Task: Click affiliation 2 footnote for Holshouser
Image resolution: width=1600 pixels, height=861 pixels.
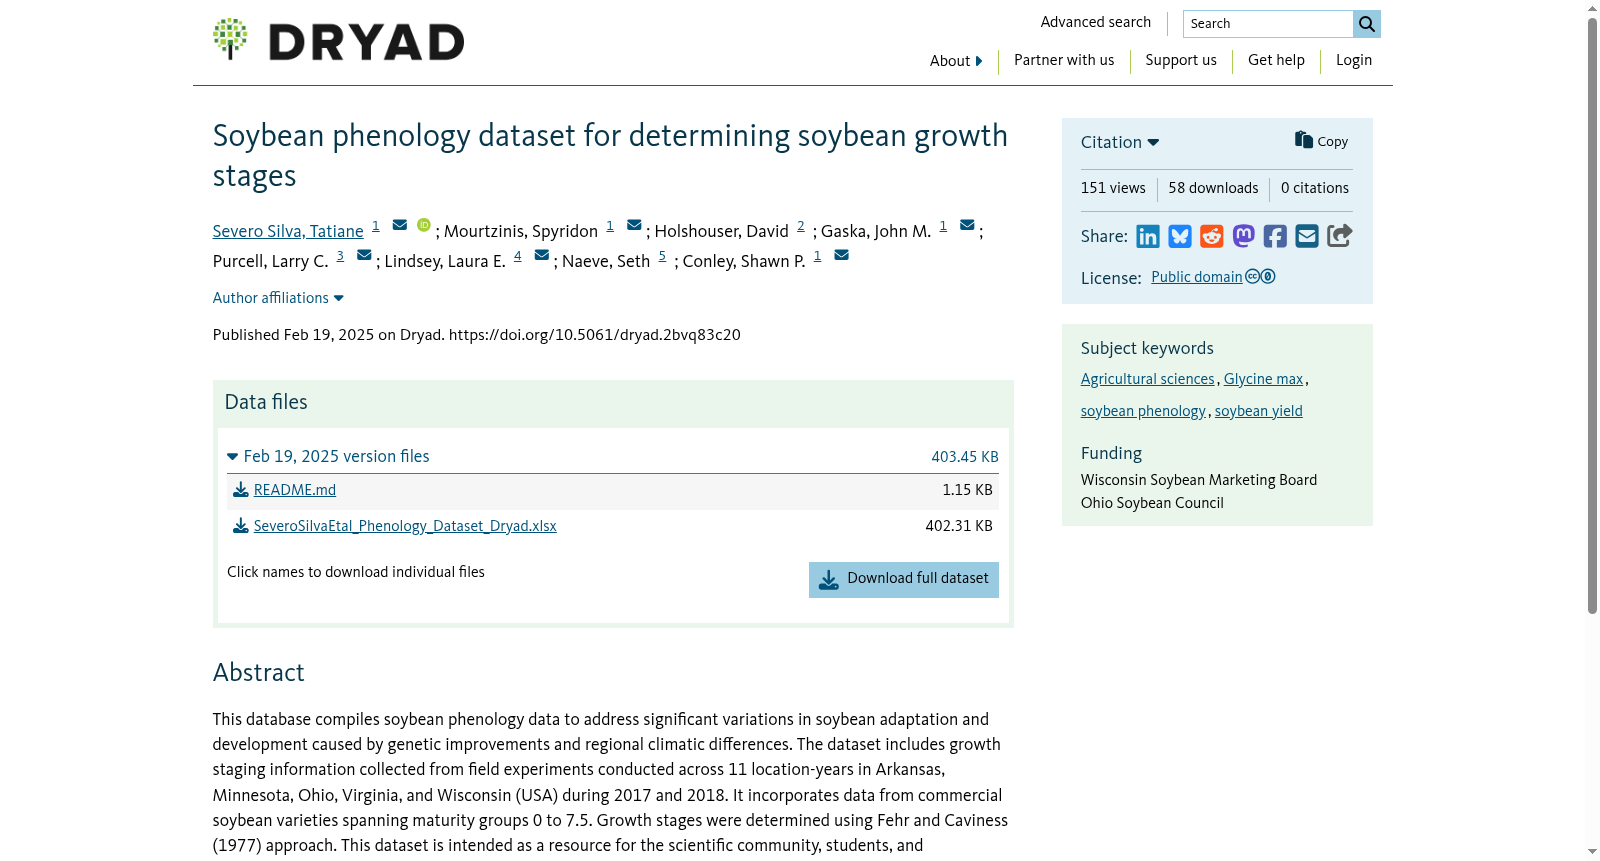Action: coord(801,226)
